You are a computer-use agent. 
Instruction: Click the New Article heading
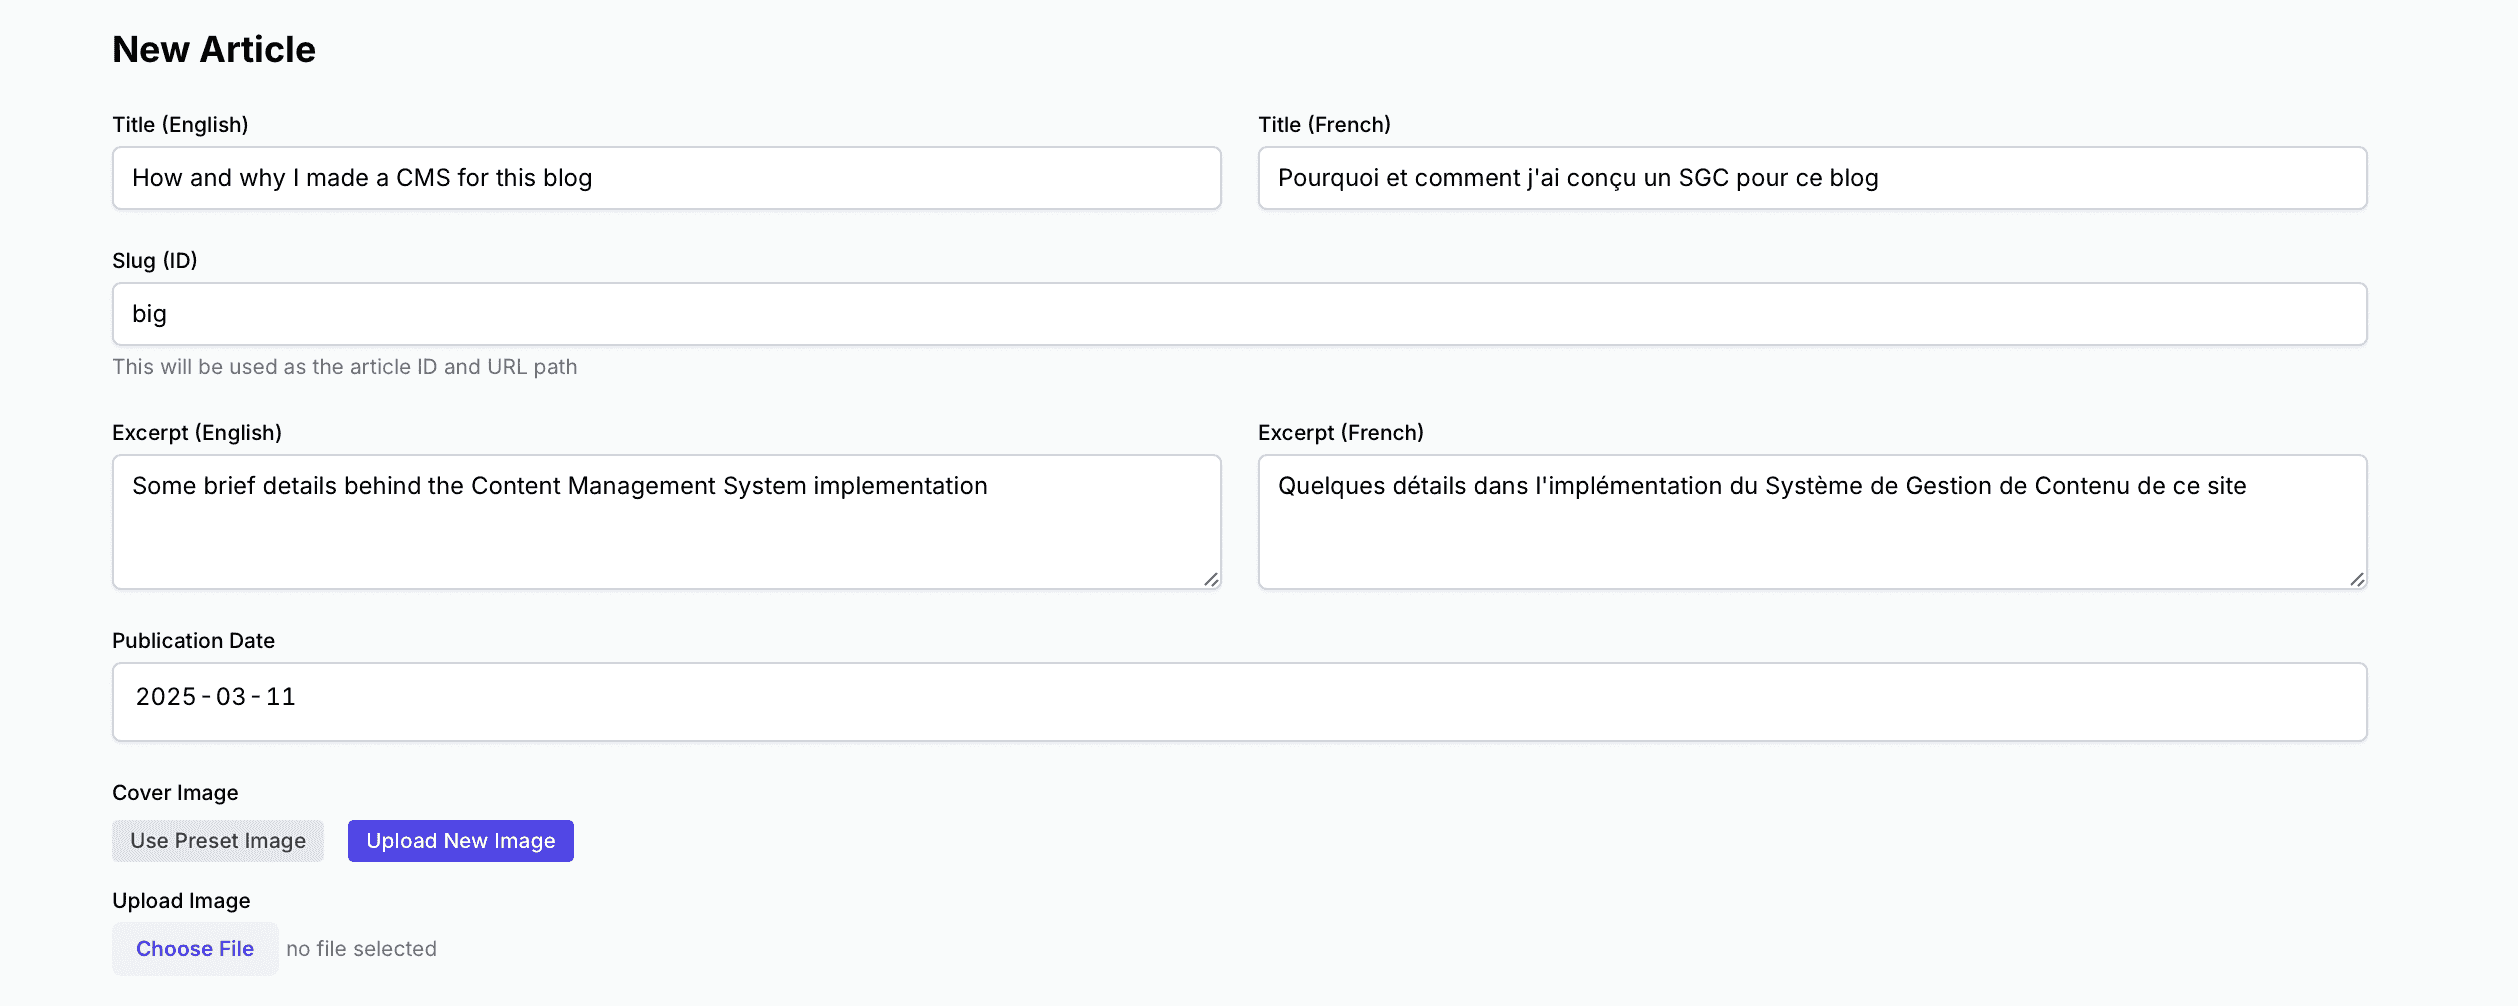(214, 50)
